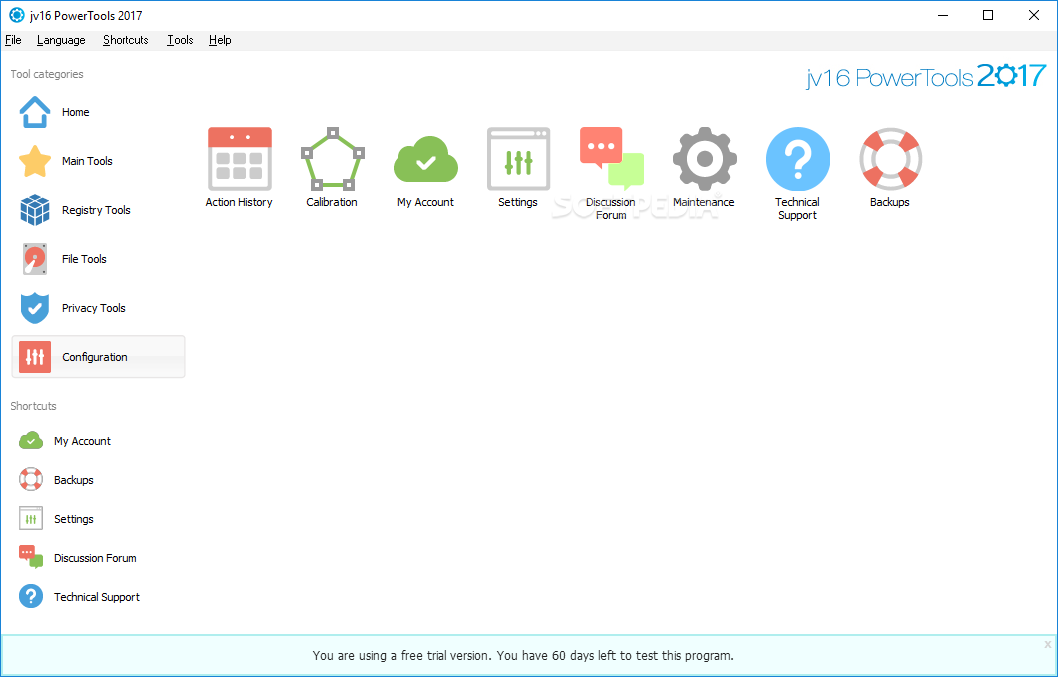This screenshot has width=1058, height=677.
Task: Open the Maintenance gear icon
Action: tap(704, 159)
